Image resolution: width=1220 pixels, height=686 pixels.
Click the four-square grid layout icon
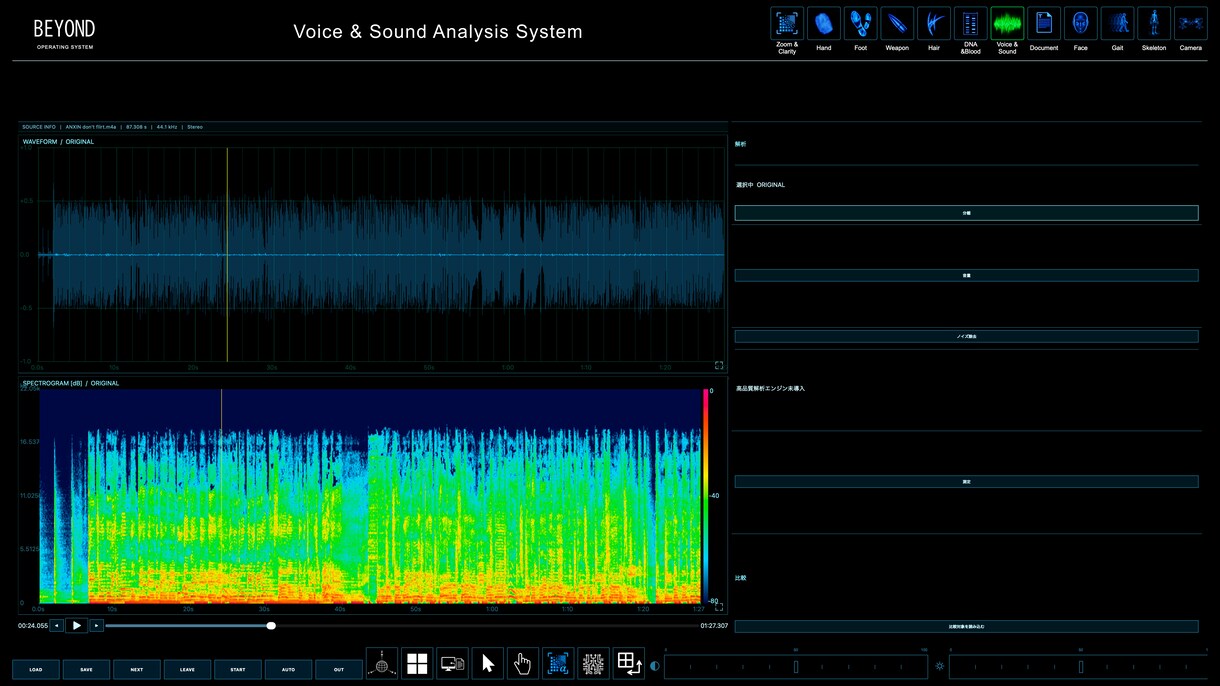pos(417,664)
